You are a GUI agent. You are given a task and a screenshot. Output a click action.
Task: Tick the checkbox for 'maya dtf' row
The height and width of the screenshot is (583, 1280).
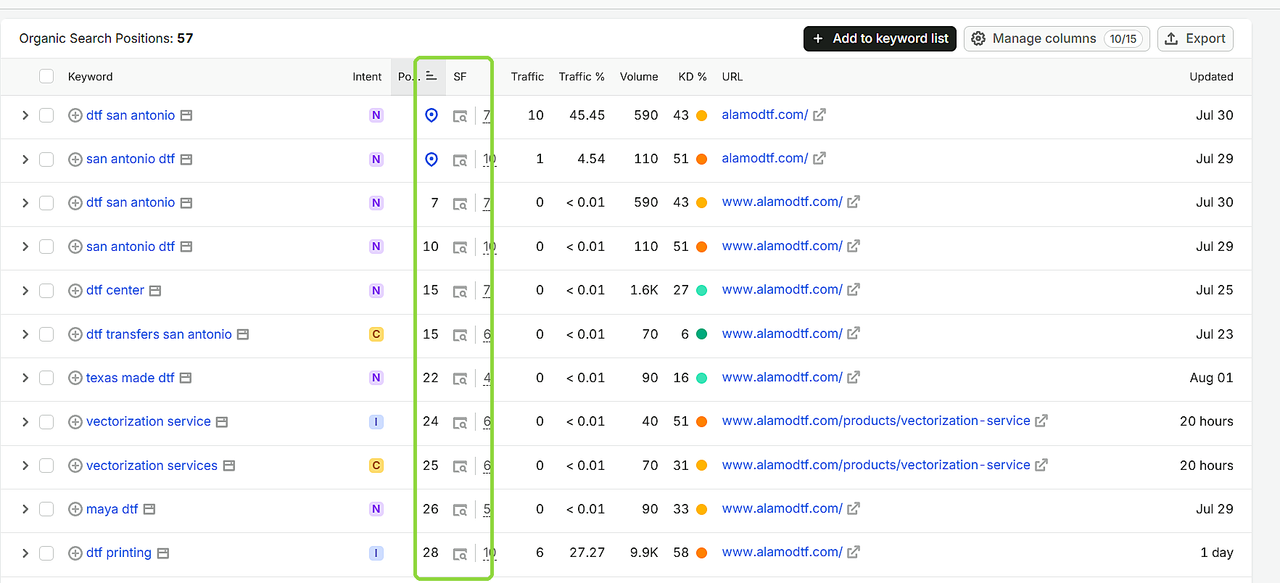point(46,509)
